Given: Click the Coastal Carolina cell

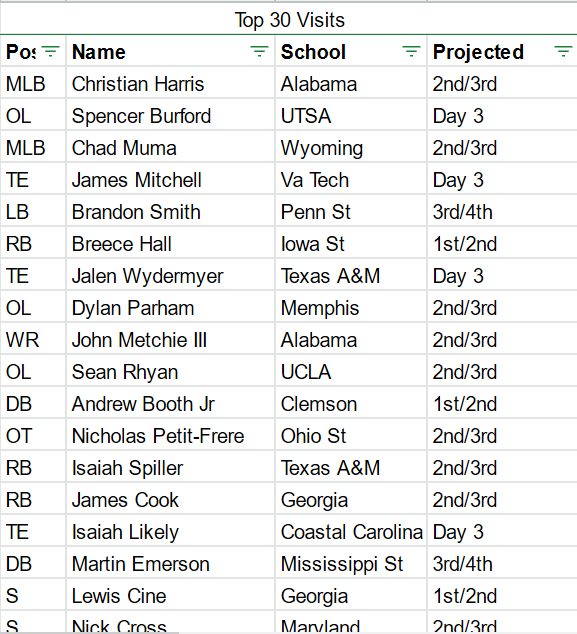Looking at the screenshot, I should coord(351,532).
